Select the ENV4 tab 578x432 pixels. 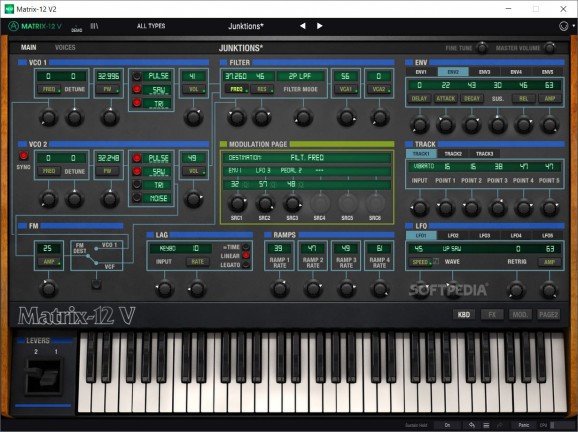[516, 72]
